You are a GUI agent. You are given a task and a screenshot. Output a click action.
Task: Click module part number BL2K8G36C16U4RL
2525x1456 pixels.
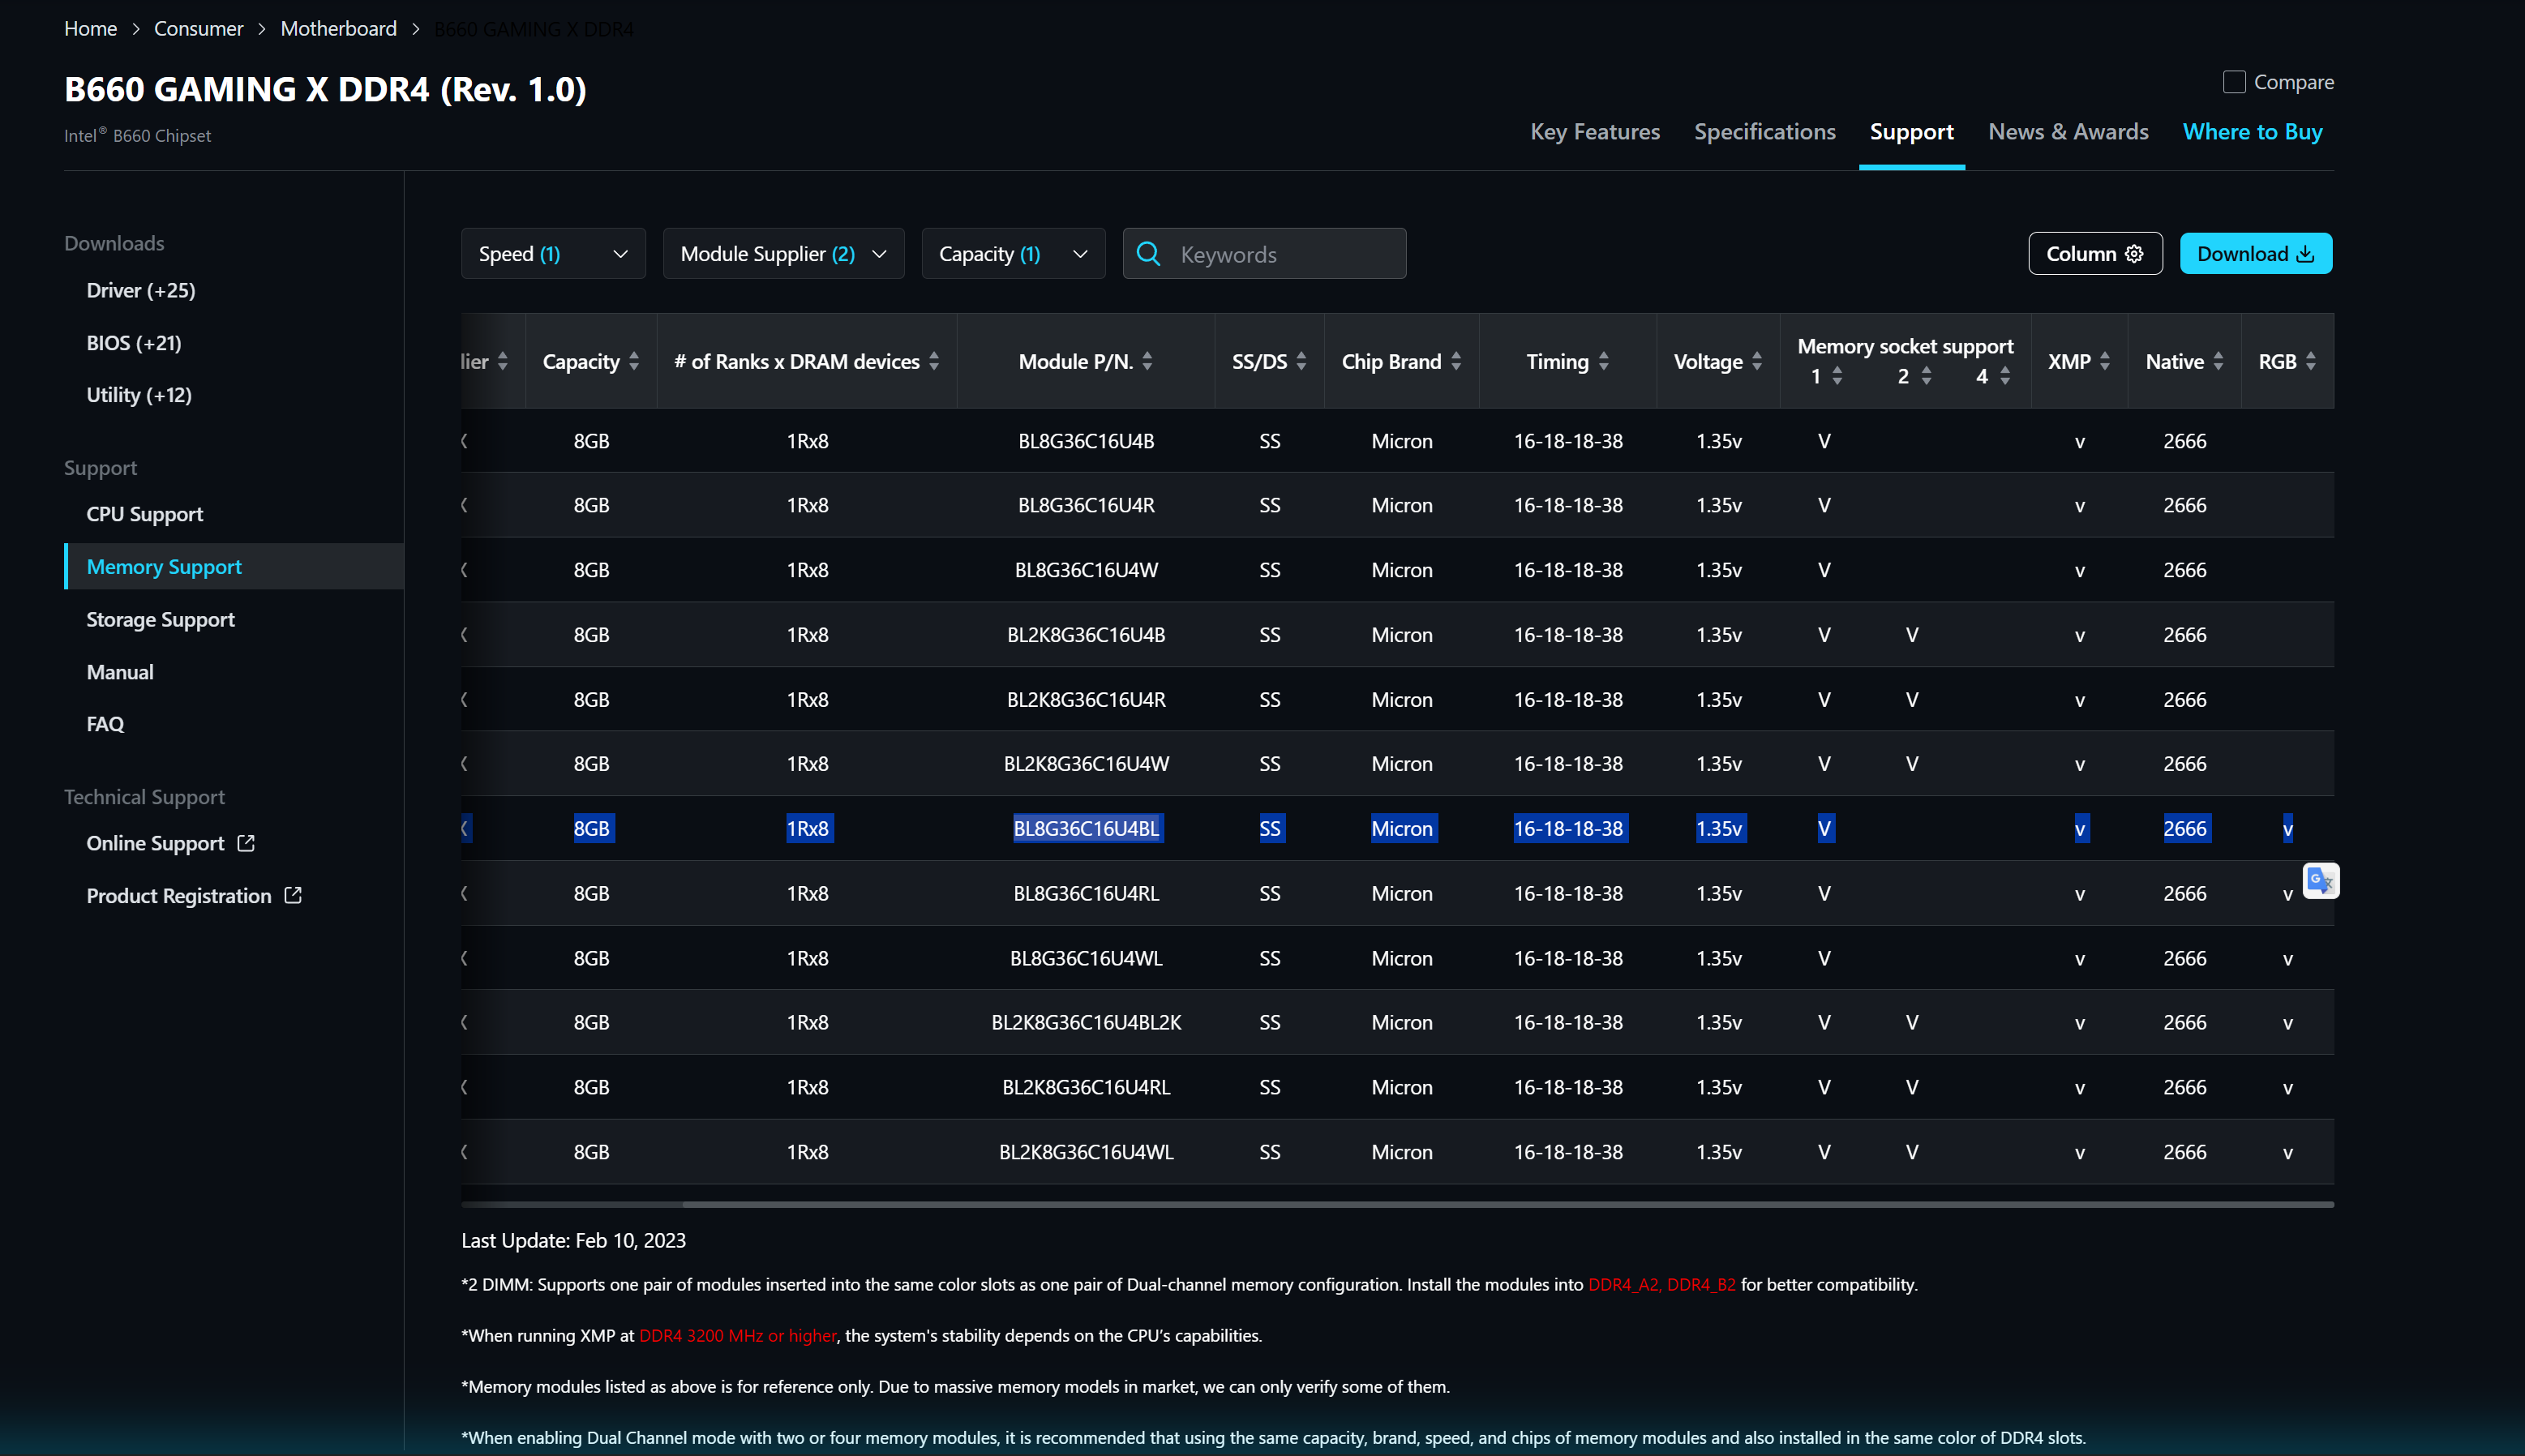coord(1086,1087)
